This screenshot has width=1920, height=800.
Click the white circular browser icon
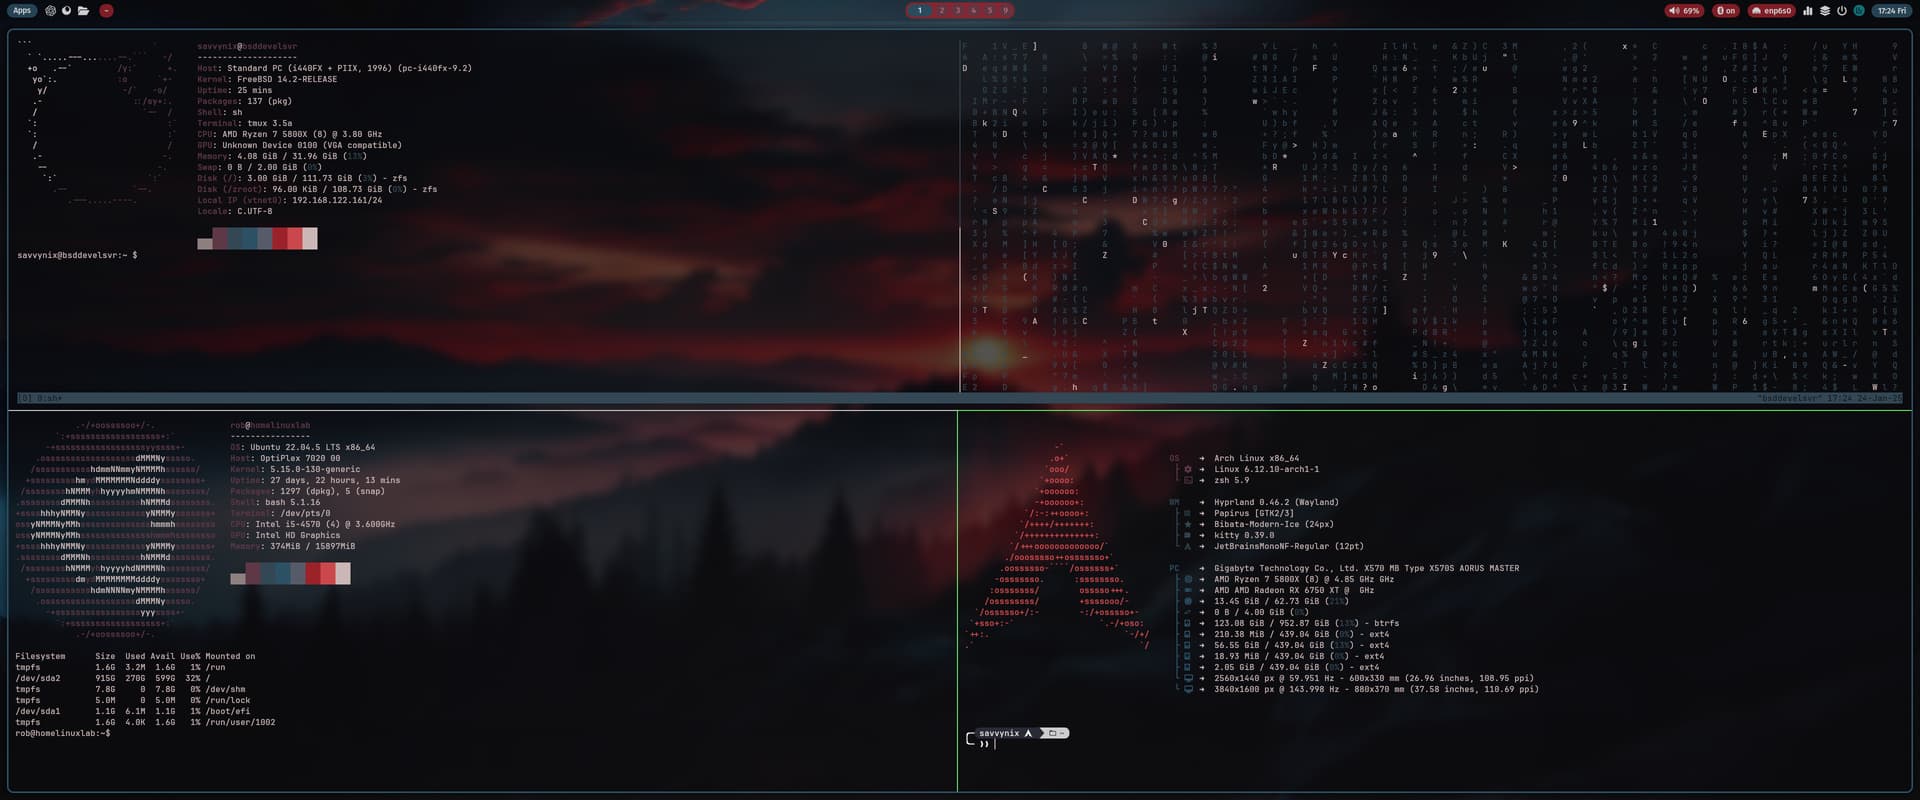pyautogui.click(x=66, y=11)
